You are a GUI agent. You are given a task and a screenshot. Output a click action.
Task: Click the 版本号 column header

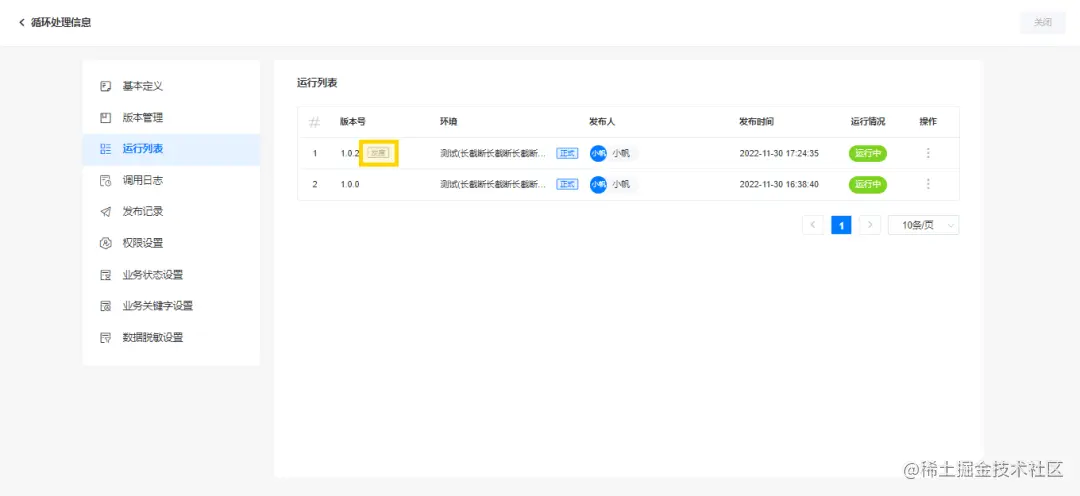353,121
